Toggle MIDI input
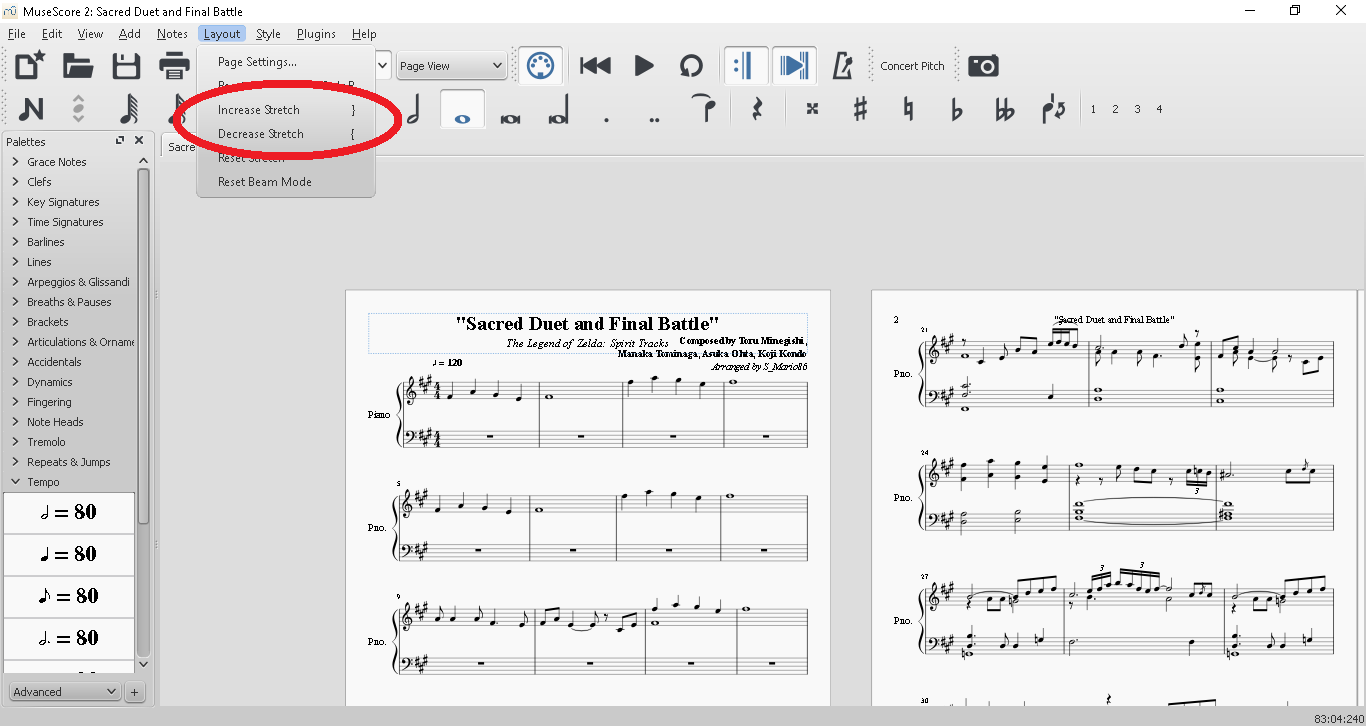Image resolution: width=1366 pixels, height=726 pixels. point(540,66)
